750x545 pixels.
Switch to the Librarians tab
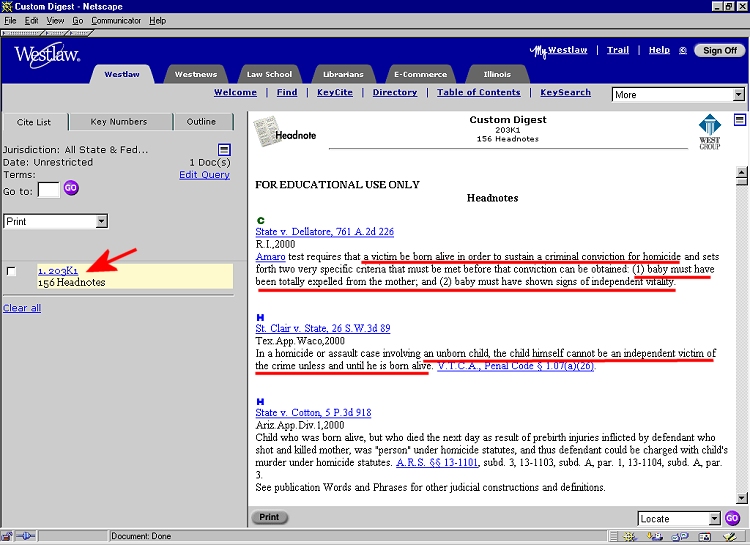coord(343,74)
